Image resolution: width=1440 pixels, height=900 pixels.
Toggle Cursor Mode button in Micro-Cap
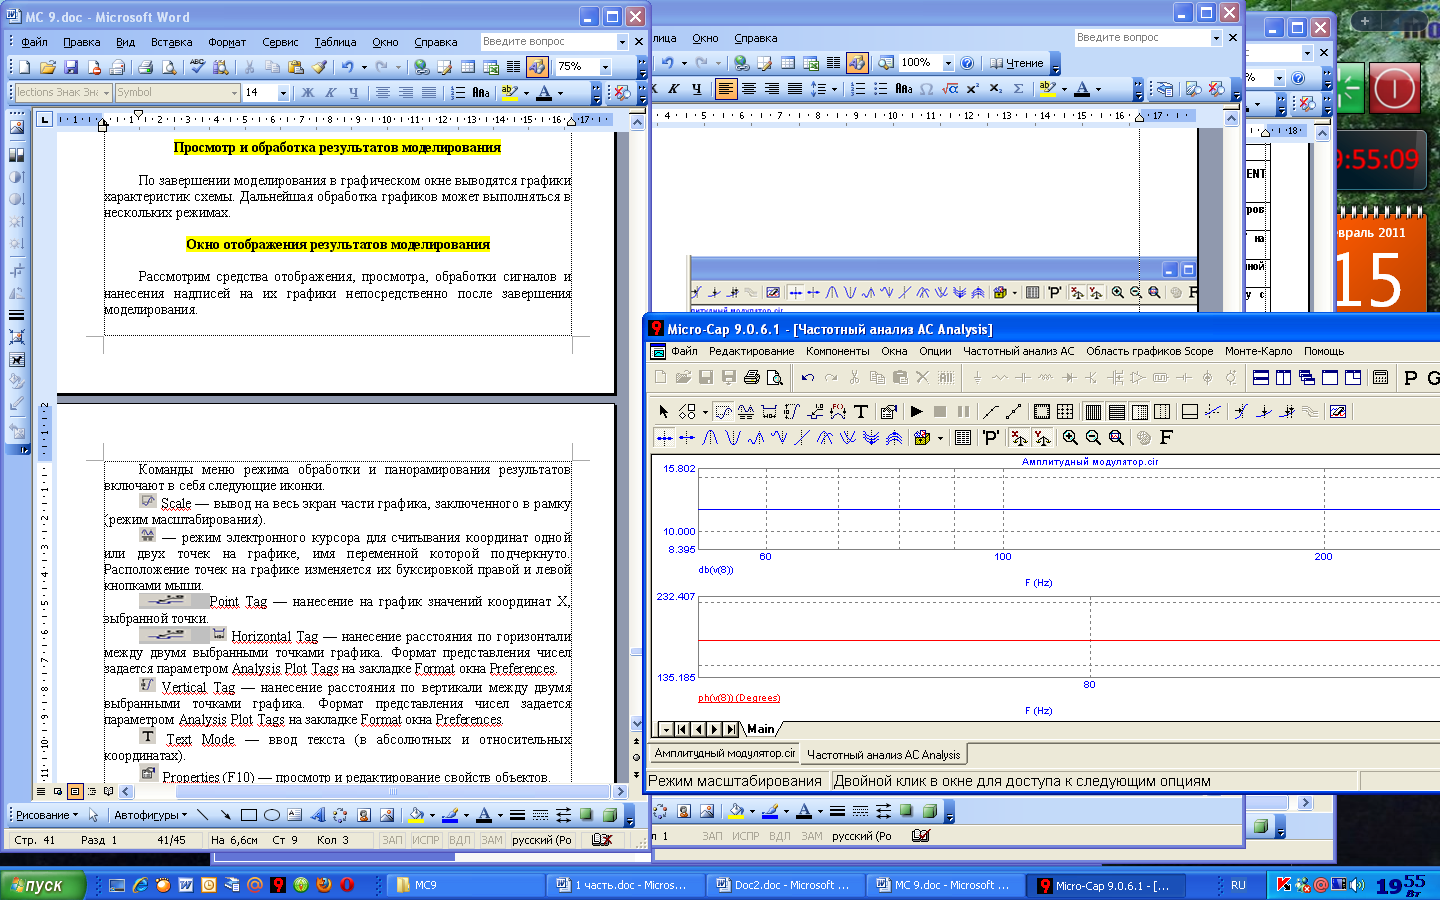[x=745, y=411]
